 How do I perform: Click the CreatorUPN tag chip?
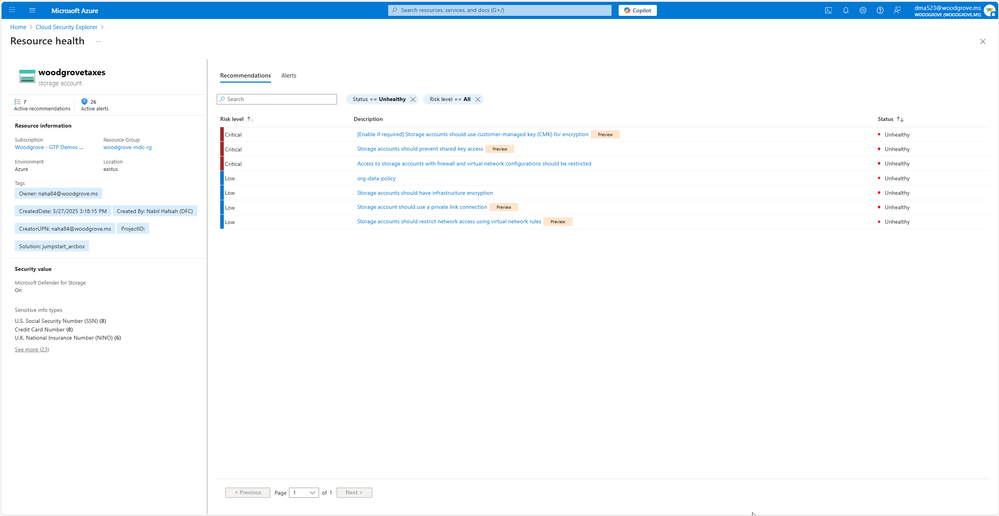[x=65, y=229]
